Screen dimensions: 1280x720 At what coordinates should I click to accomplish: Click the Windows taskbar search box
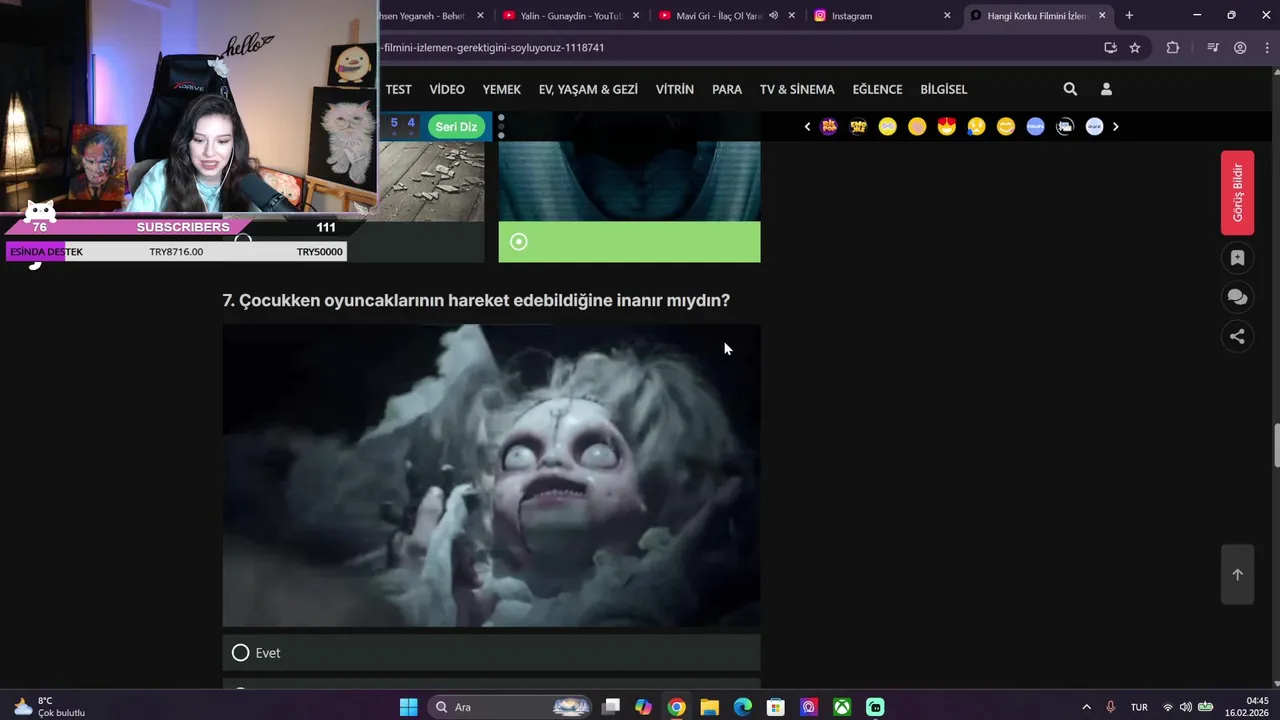coord(511,707)
